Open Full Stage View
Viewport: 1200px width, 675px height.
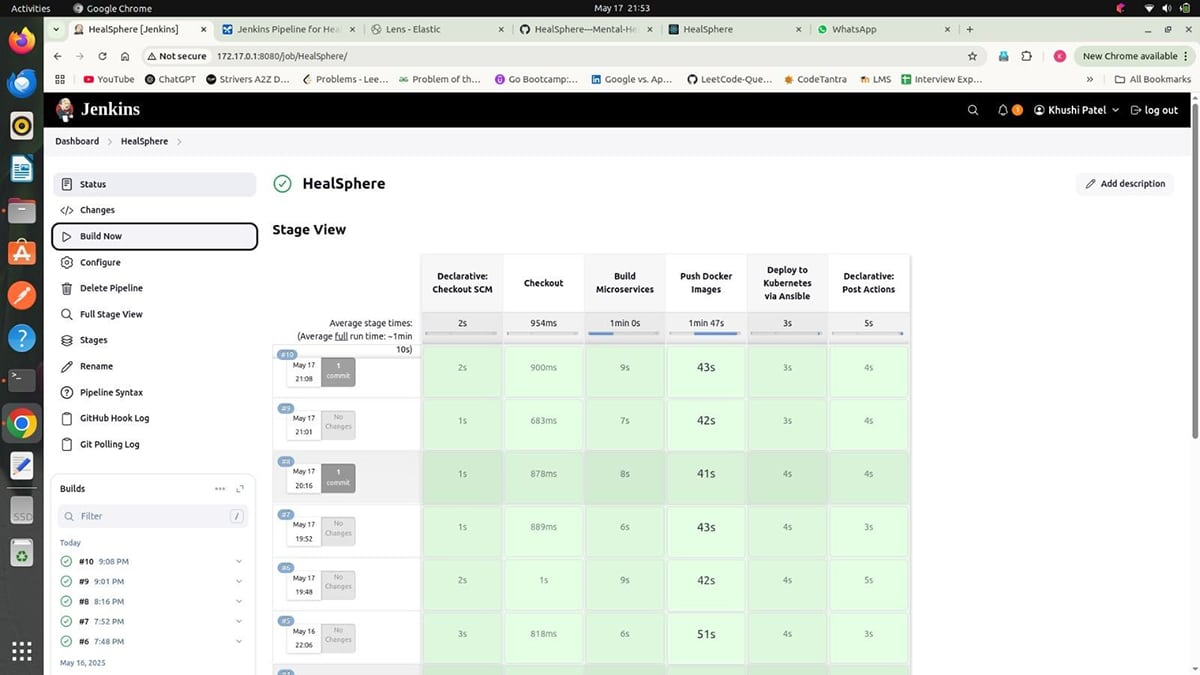coord(113,314)
